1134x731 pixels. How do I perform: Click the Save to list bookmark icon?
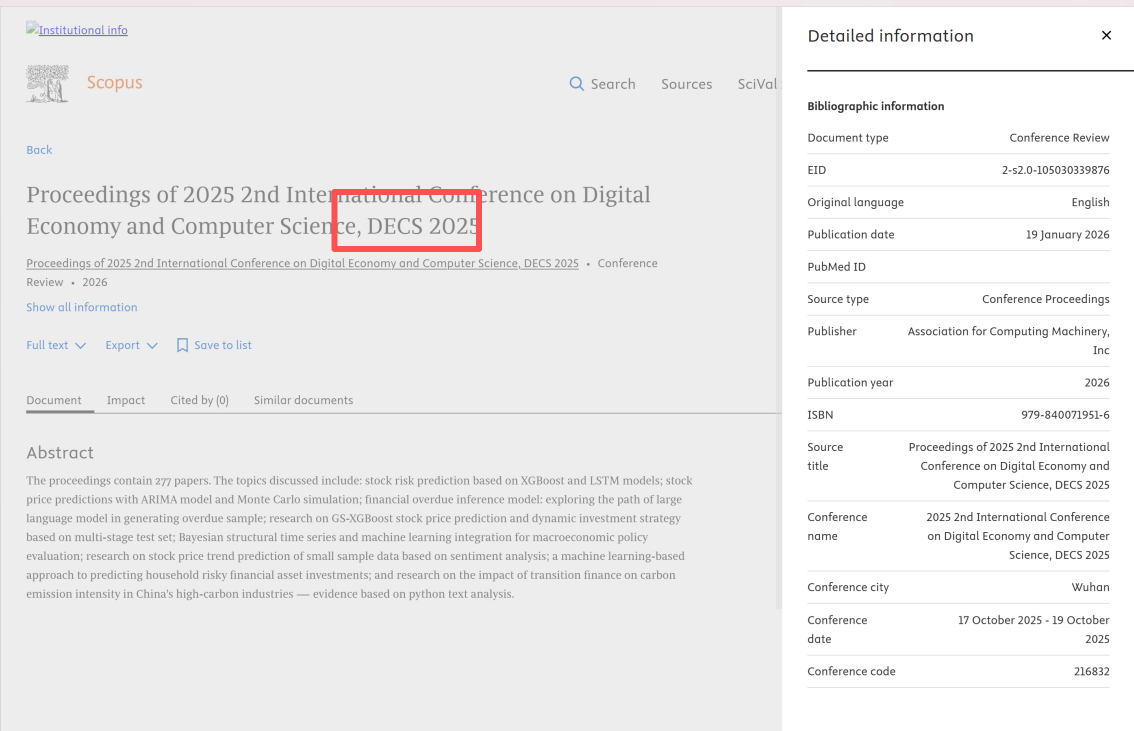[x=182, y=345]
